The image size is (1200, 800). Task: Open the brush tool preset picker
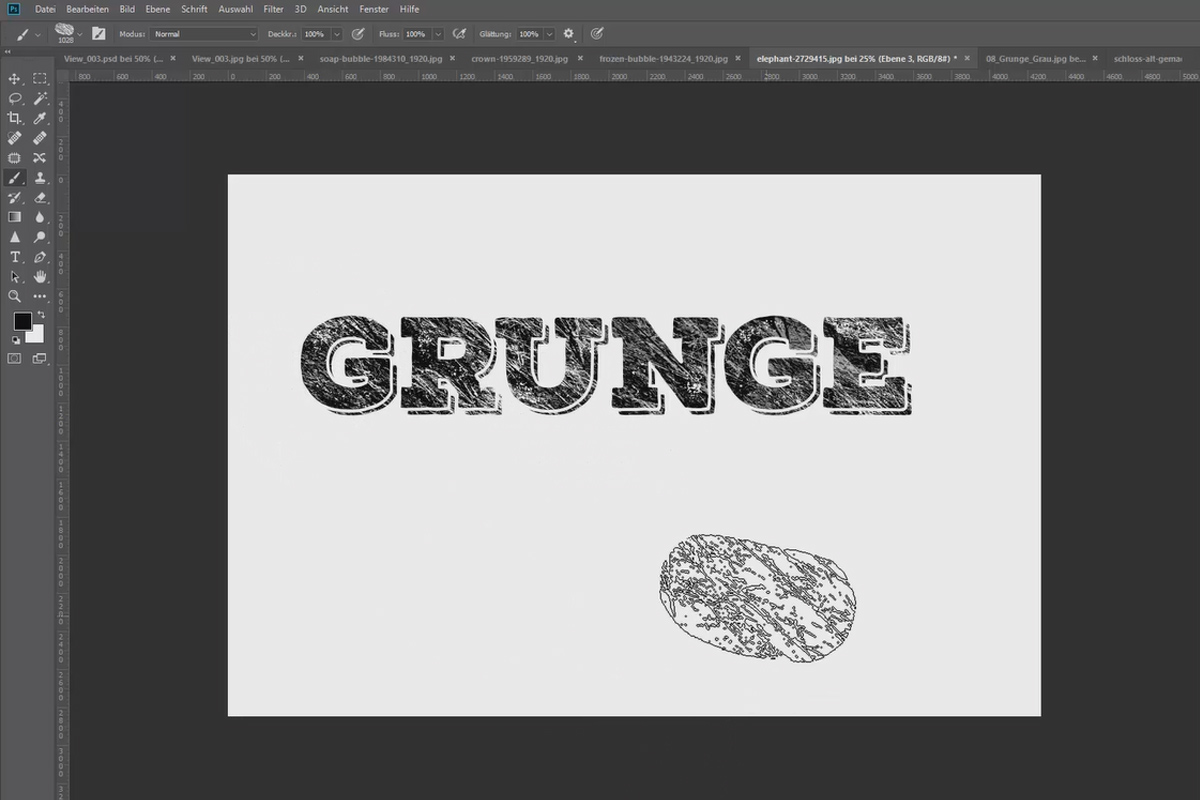point(26,33)
